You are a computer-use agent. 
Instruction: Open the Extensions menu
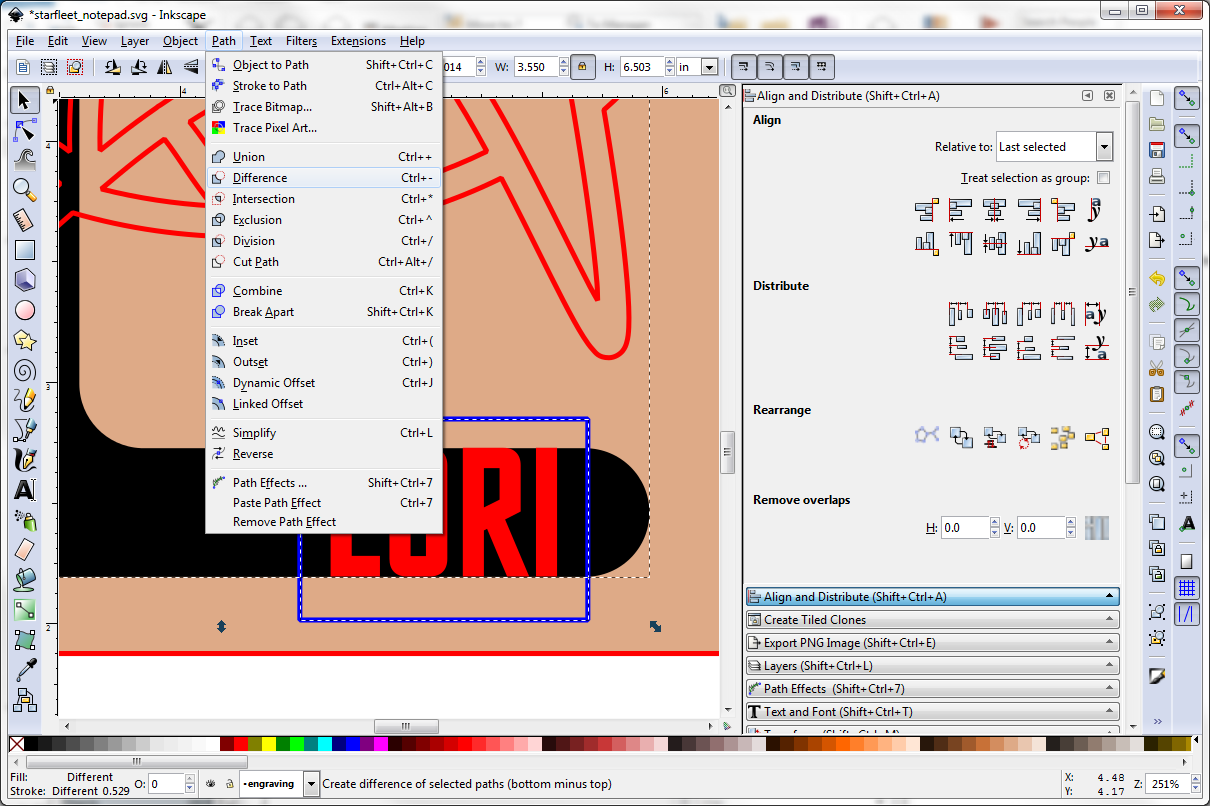tap(358, 41)
